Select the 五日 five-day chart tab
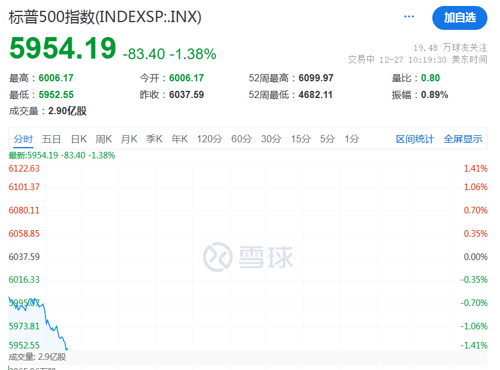 (51, 139)
